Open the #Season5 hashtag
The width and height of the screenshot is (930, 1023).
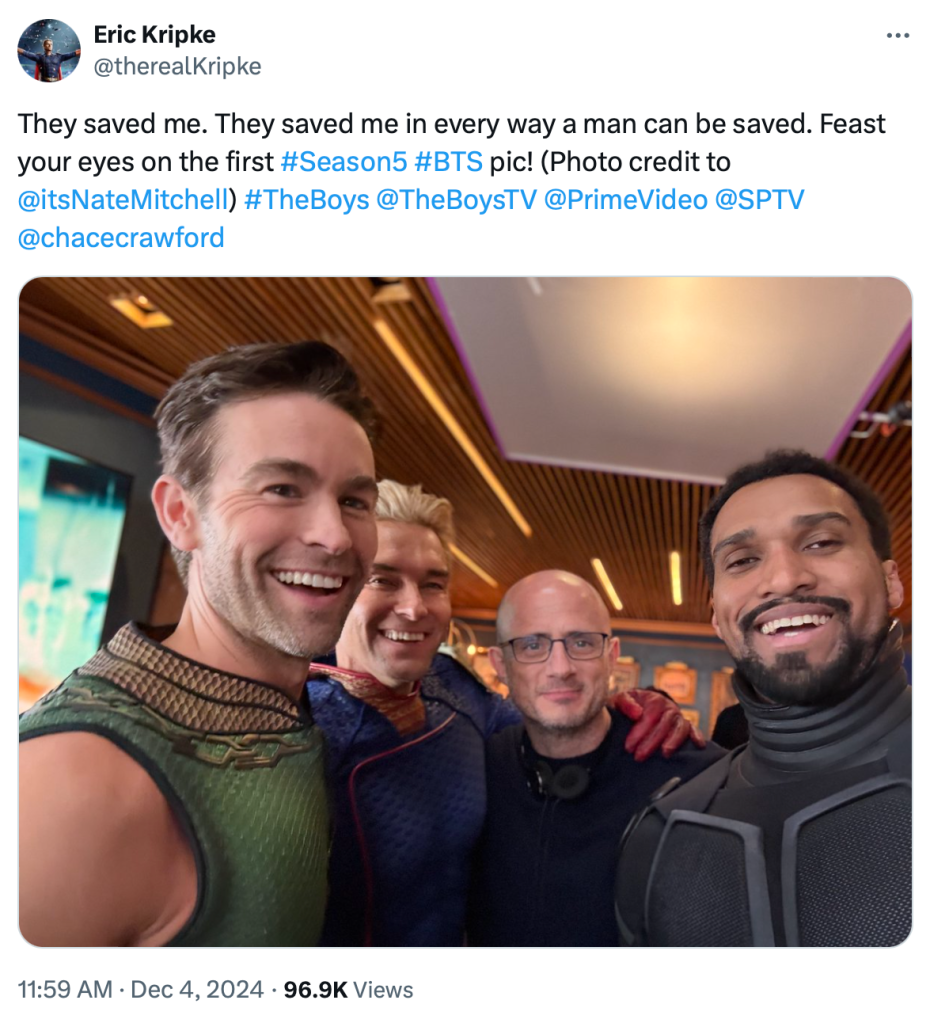(343, 162)
